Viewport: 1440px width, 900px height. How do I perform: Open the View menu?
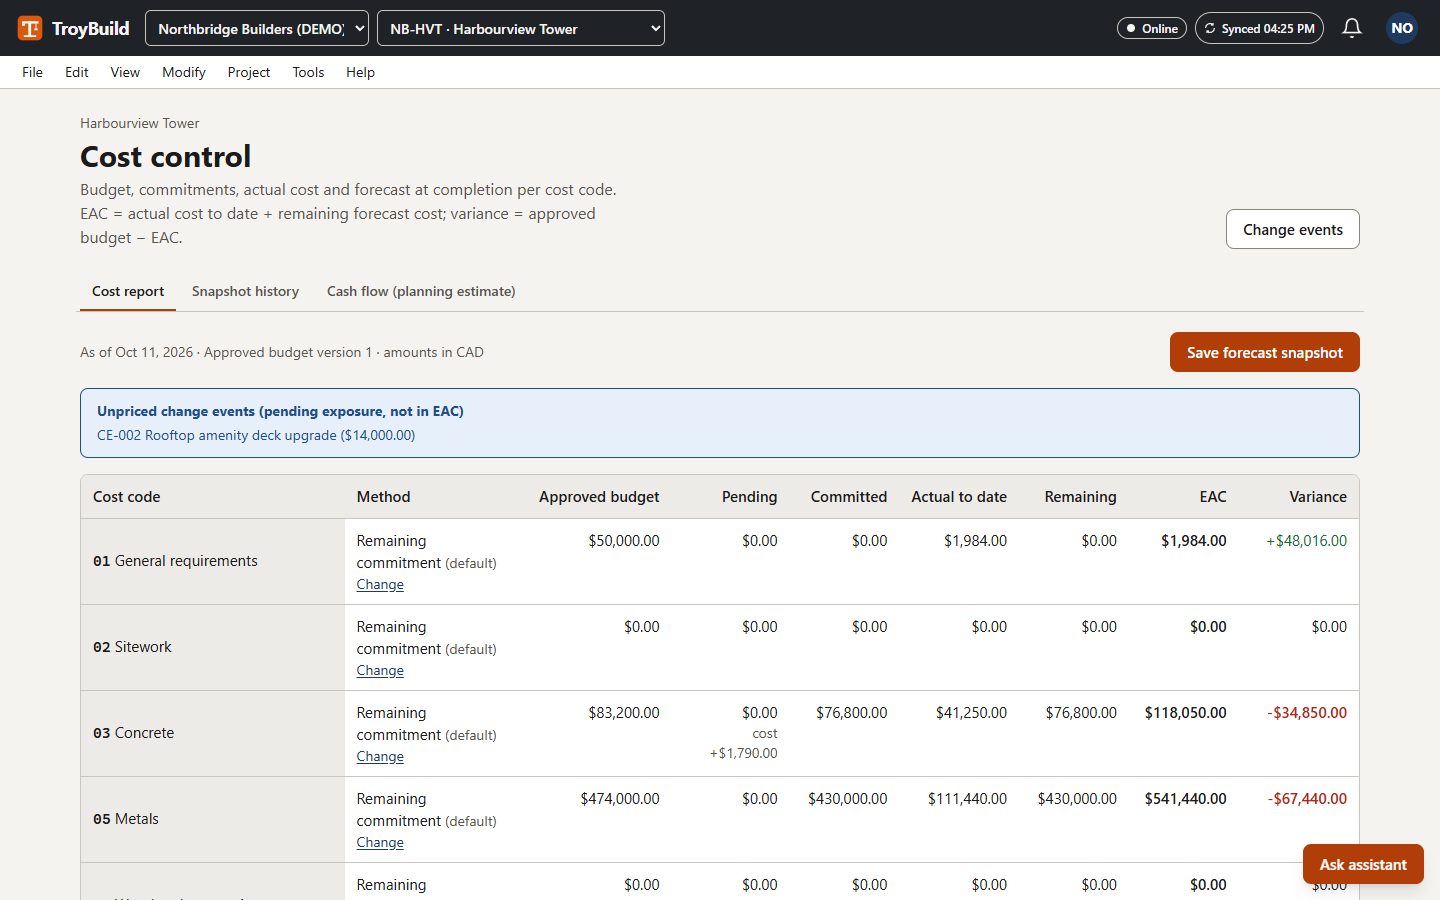pyautogui.click(x=125, y=72)
